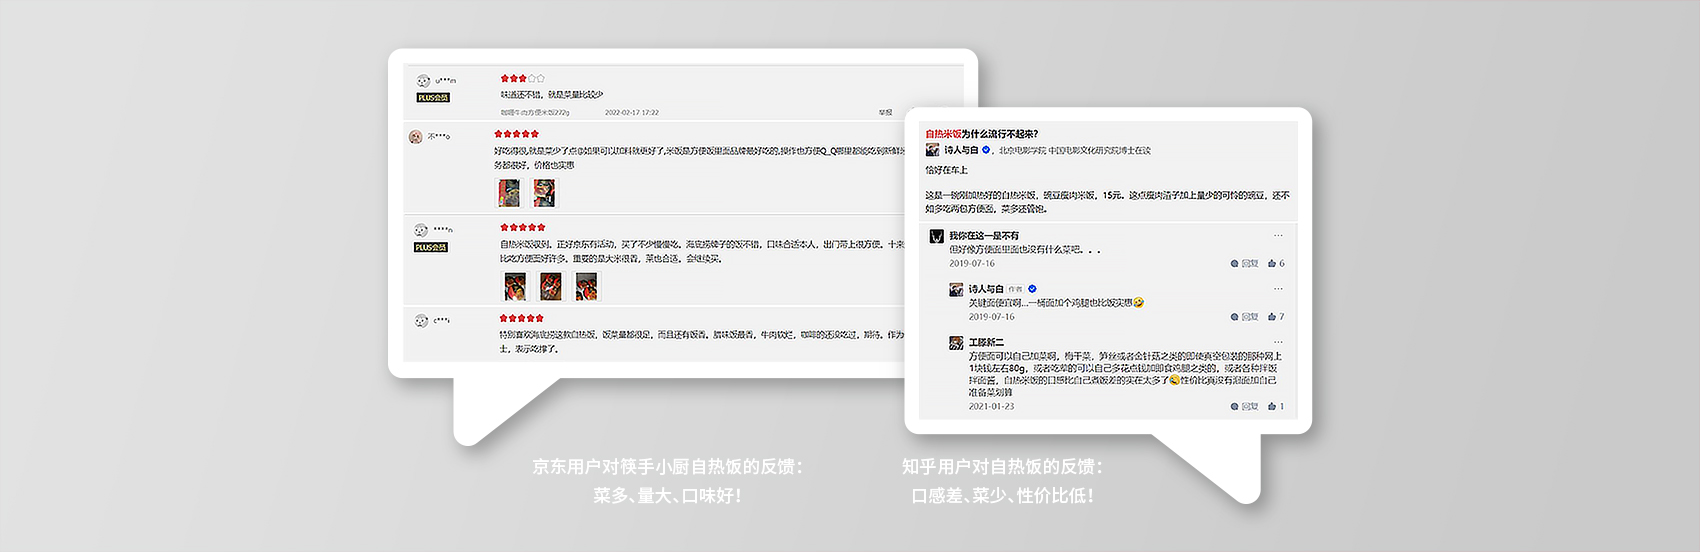Click avatar of commenter 我你在这一是不有
Image resolution: width=1700 pixels, height=552 pixels.
(937, 237)
